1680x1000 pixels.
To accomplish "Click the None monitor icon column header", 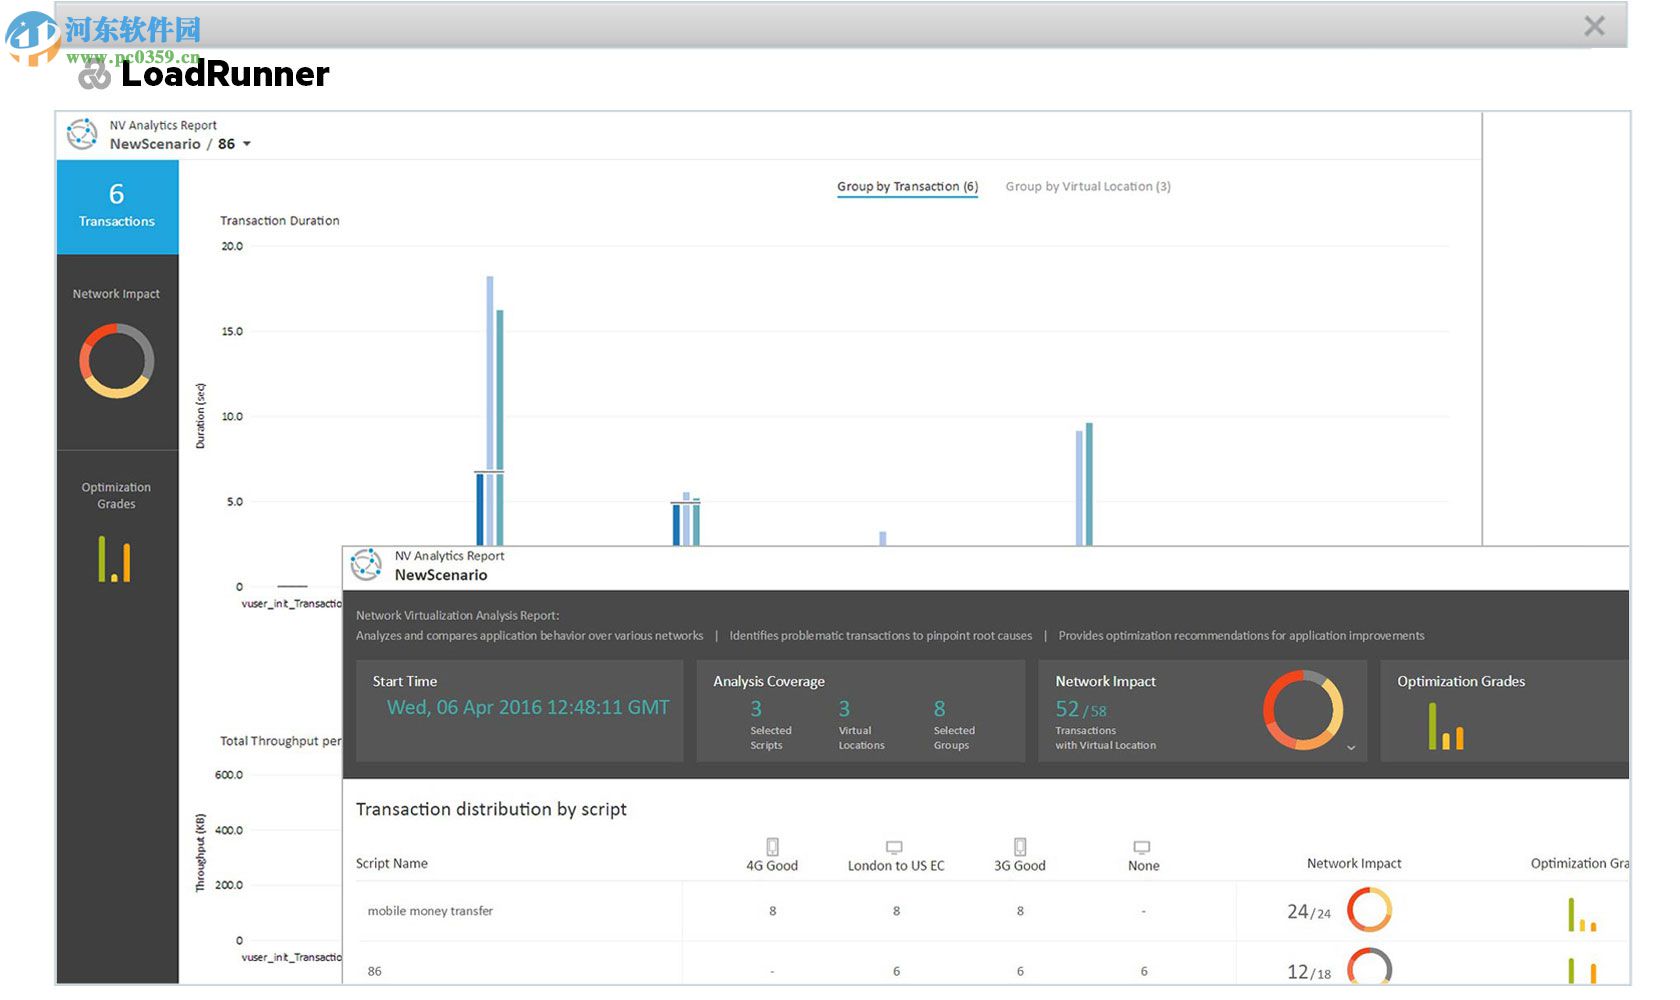I will pos(1143,847).
